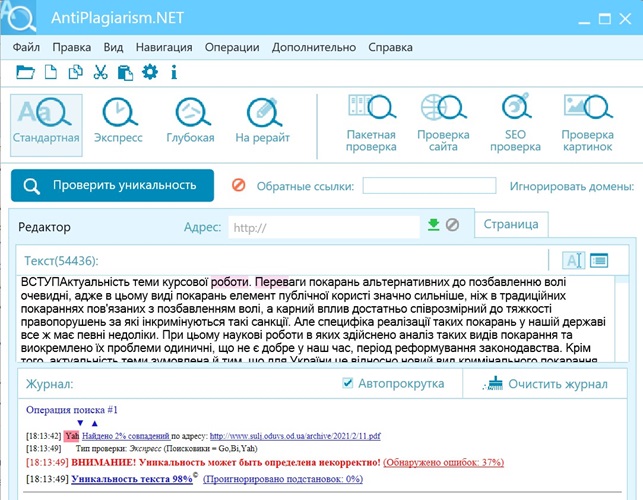The height and width of the screenshot is (500, 643).
Task: Open the sulj.oduvs.od.ua PDF link
Action: (295, 436)
